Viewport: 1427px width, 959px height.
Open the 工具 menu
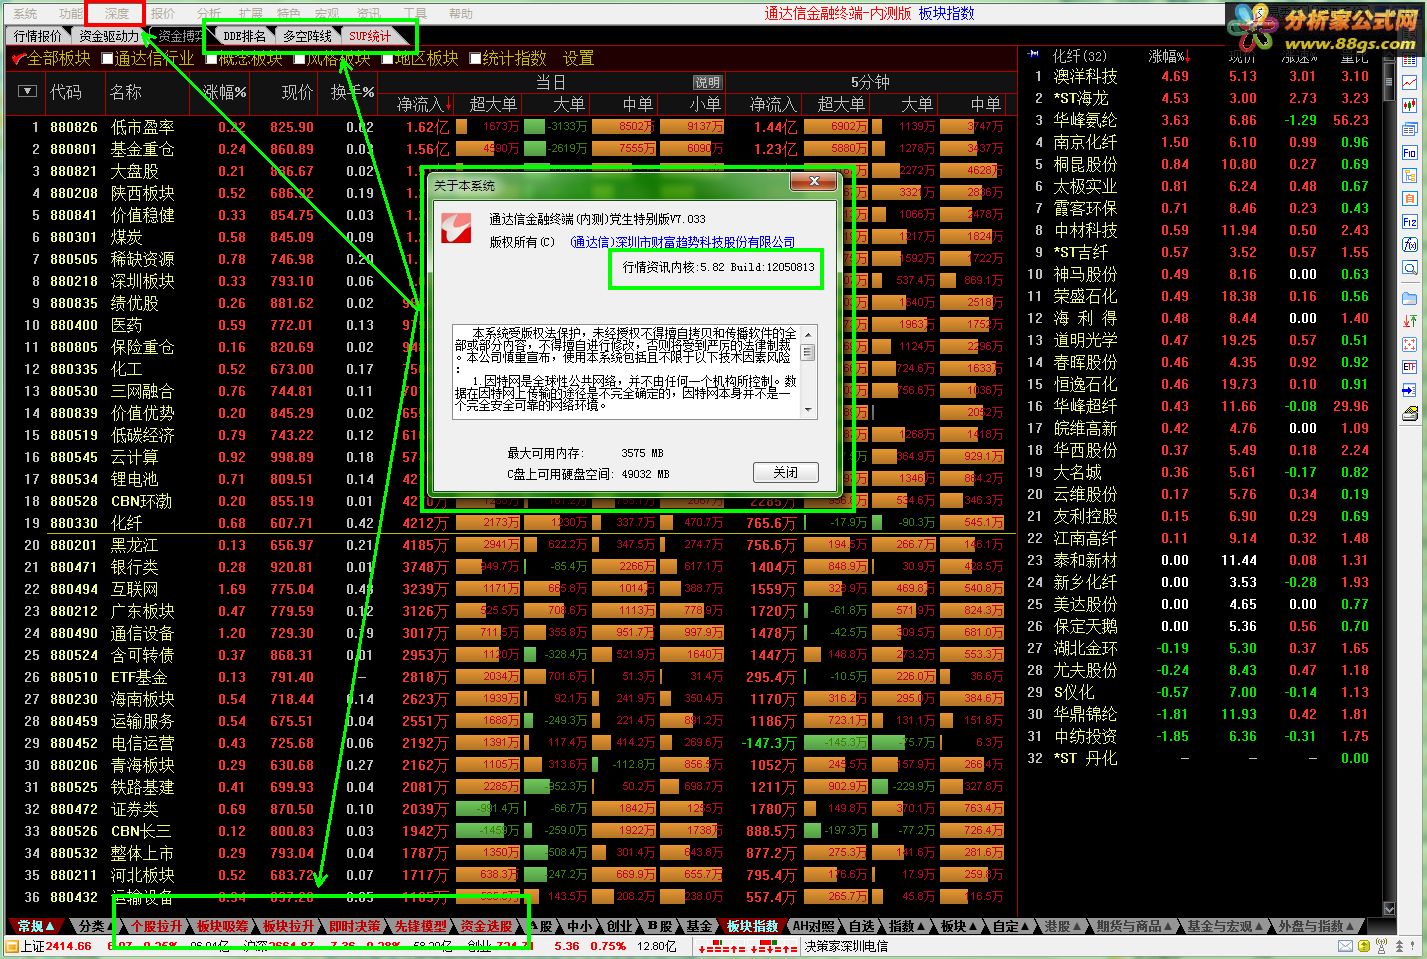point(415,14)
